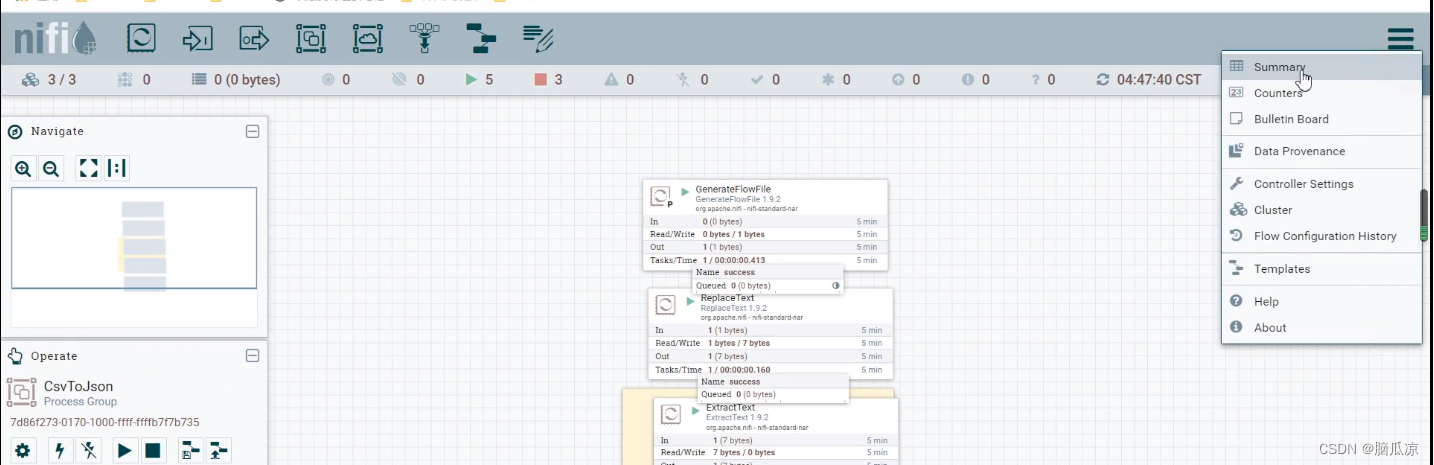
Task: Select the ReplaceText processor on canvas
Action: 770,334
